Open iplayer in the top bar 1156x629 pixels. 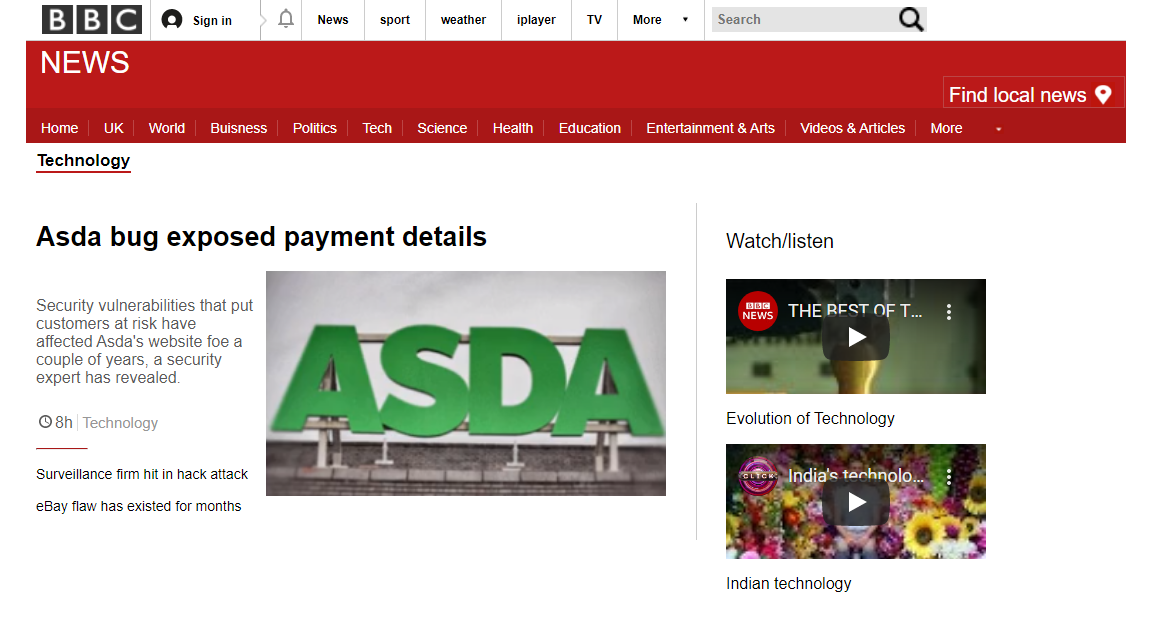pos(536,20)
